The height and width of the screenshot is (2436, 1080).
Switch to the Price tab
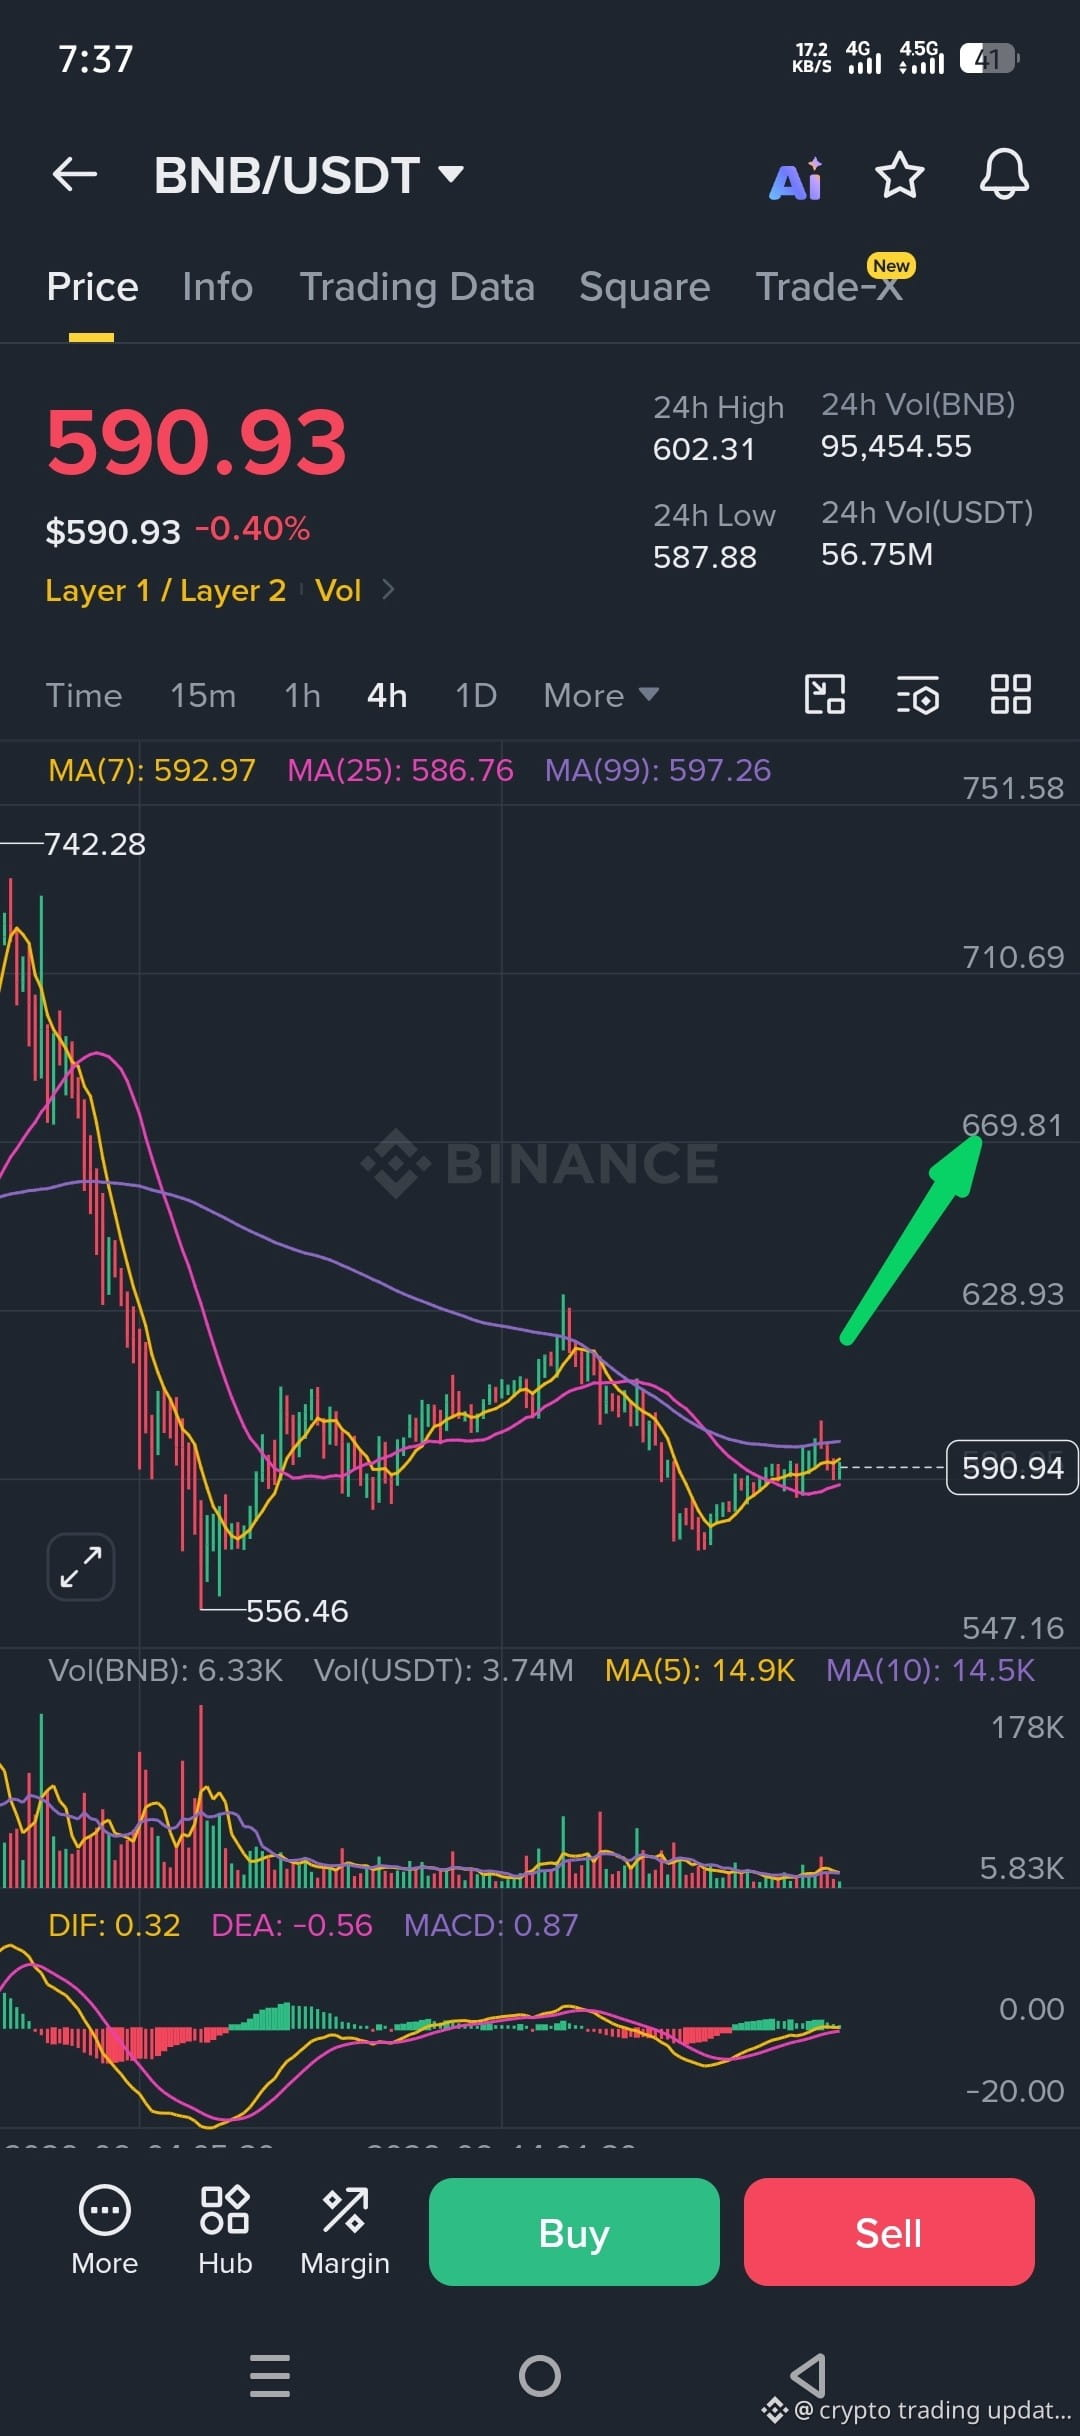[x=92, y=287]
